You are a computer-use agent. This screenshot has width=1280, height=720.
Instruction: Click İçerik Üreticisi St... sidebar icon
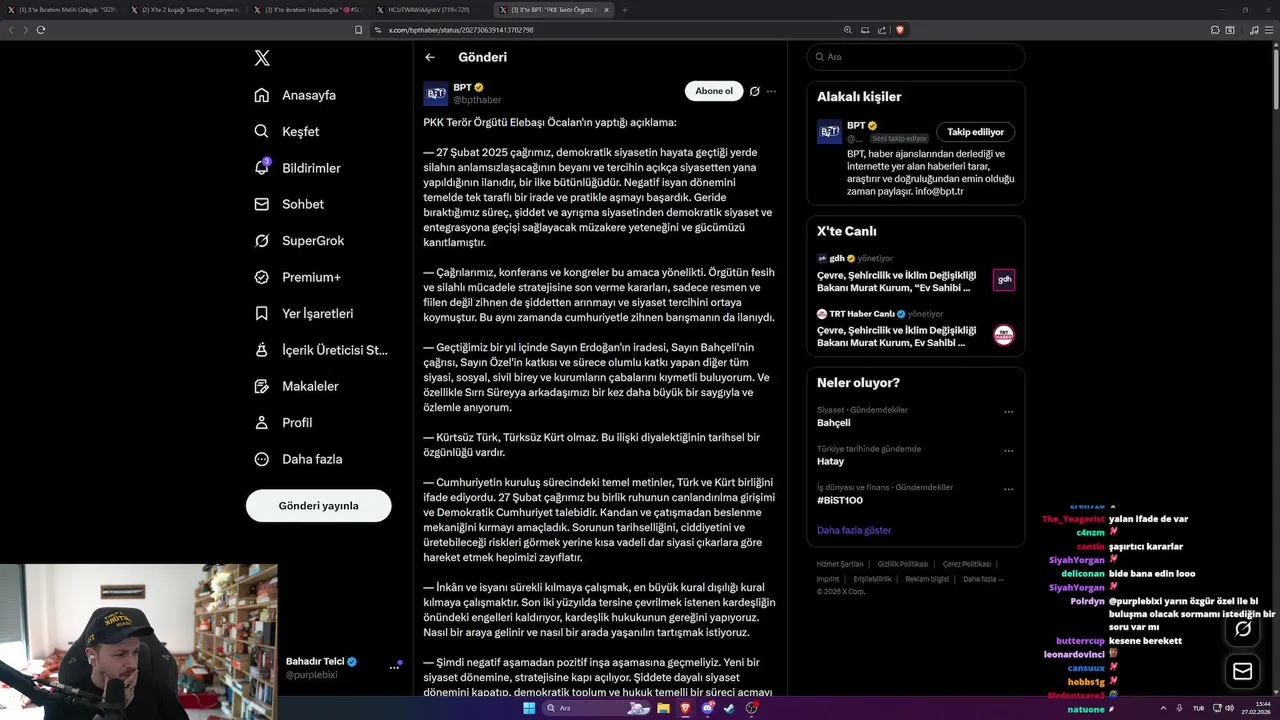pos(262,350)
